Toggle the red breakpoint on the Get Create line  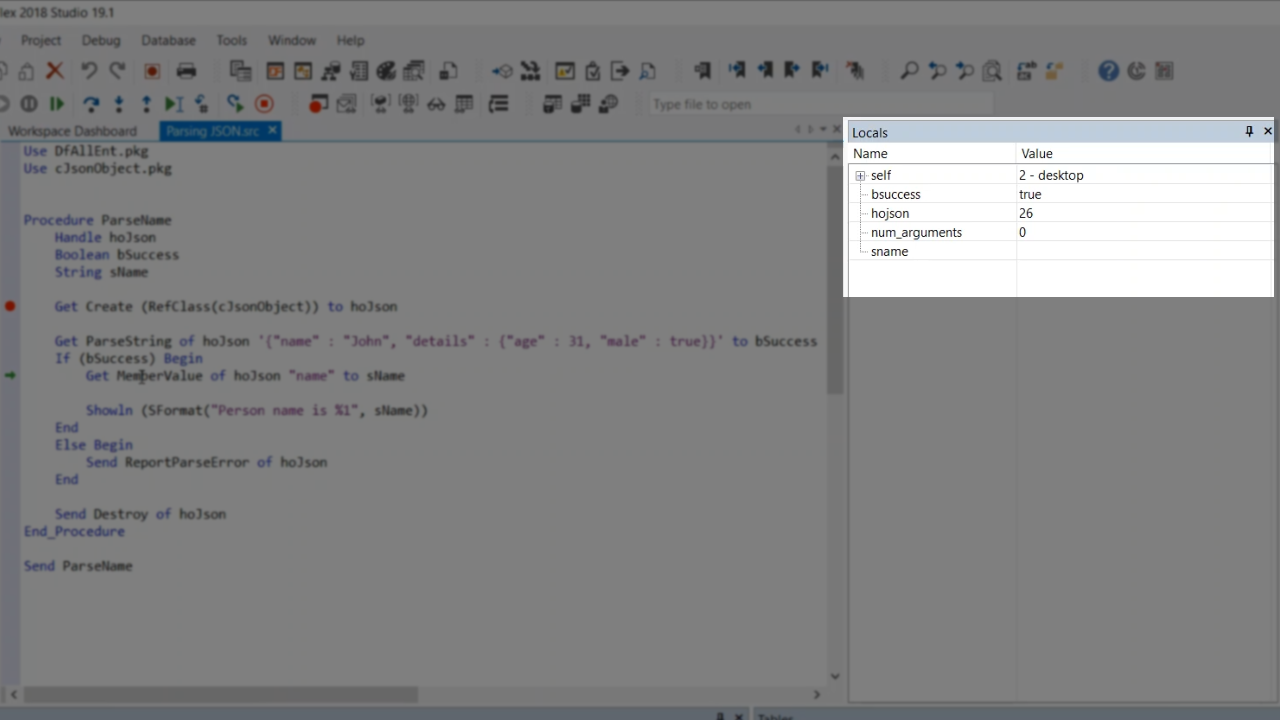[x=10, y=307]
